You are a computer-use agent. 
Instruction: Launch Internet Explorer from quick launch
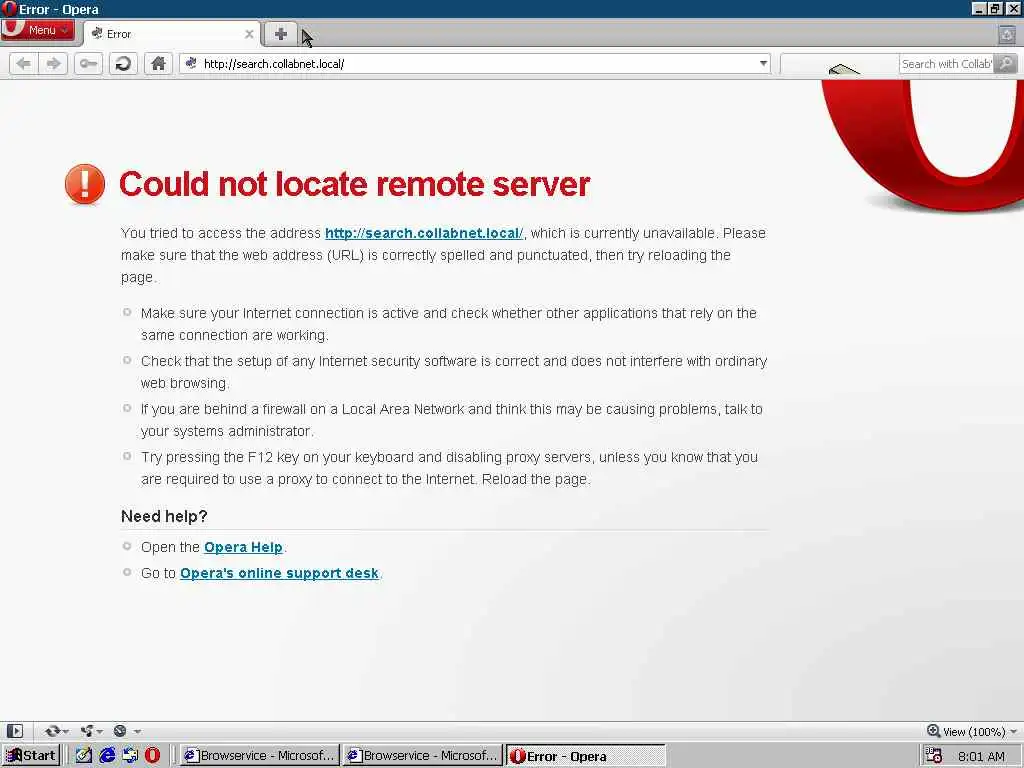pos(107,756)
